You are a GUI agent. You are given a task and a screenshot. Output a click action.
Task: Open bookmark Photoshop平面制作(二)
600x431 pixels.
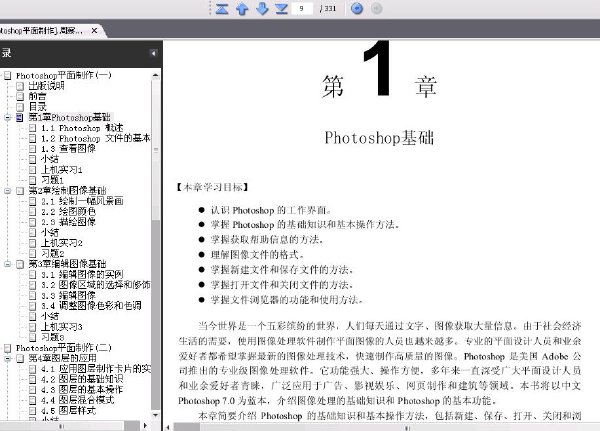tap(64, 348)
